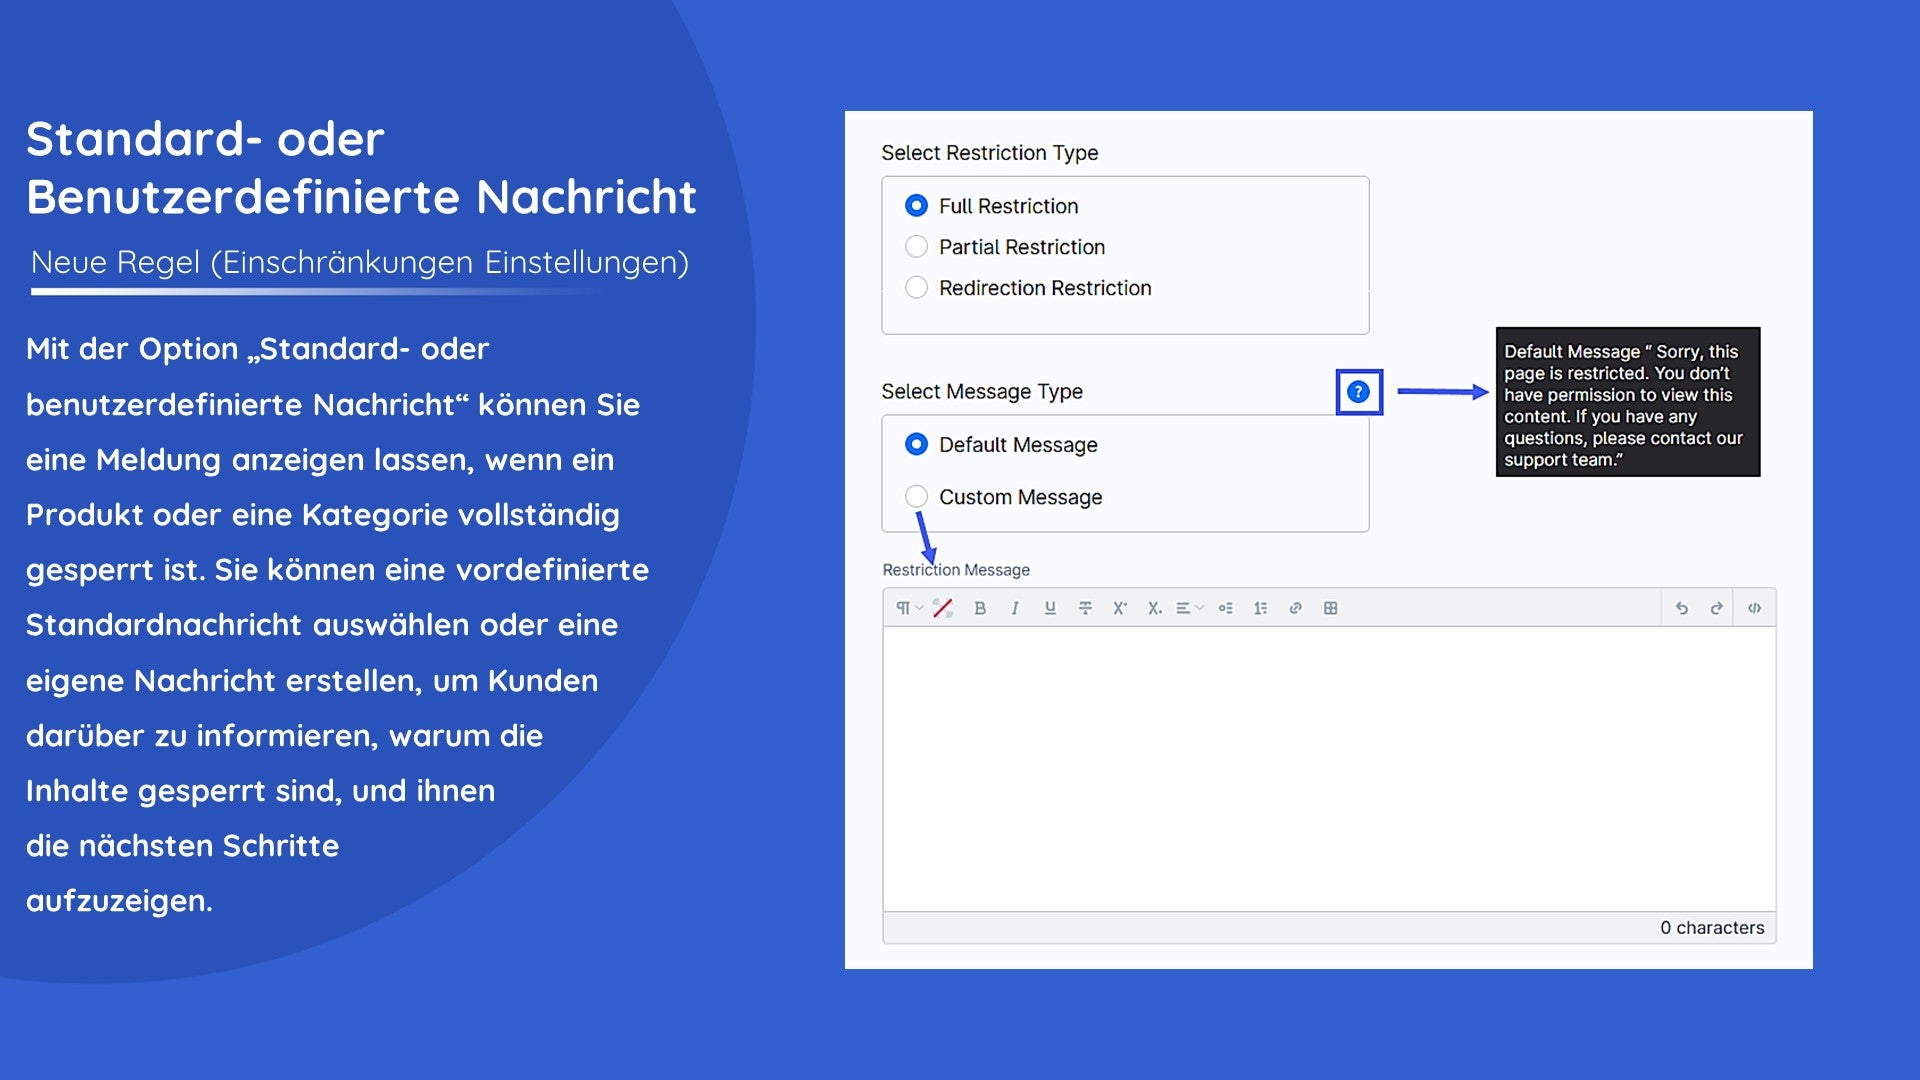The height and width of the screenshot is (1080, 1920).
Task: Click the 'Restriction Message' label
Action: click(x=956, y=570)
